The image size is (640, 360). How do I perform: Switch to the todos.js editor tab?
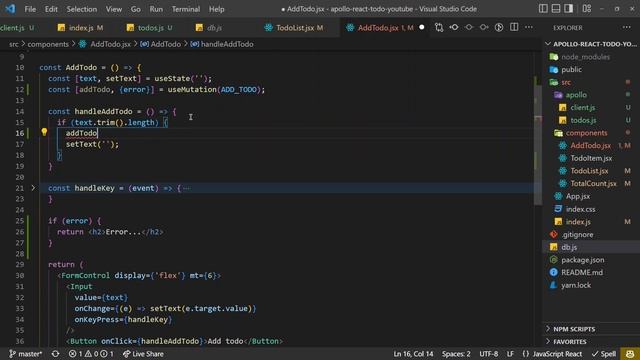coord(150,28)
